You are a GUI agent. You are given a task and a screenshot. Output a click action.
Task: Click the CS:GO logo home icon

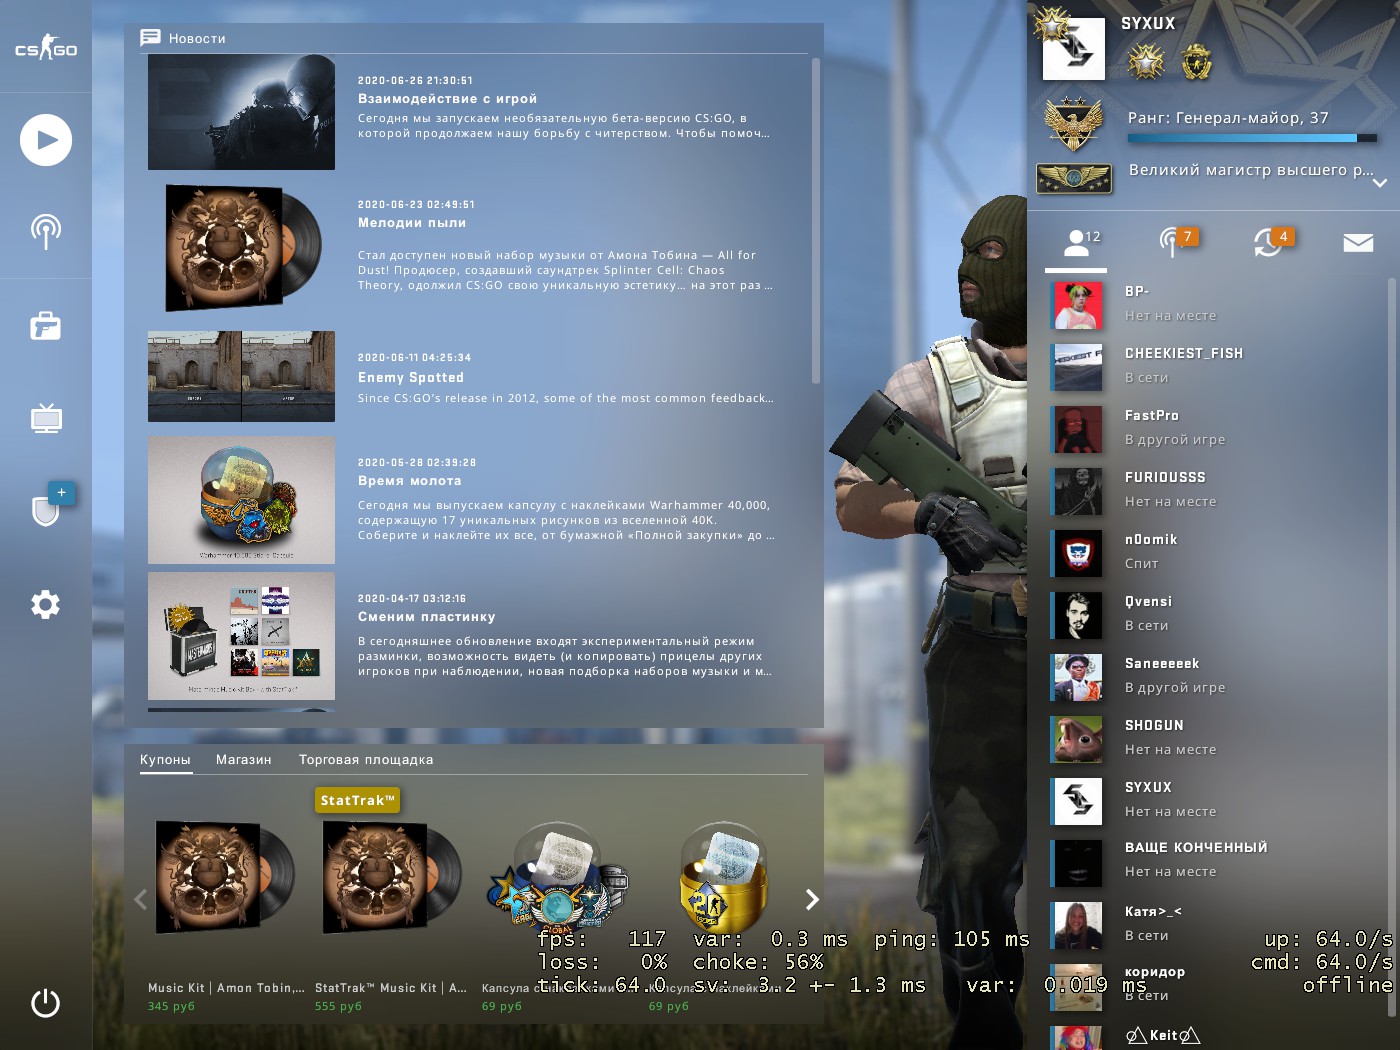click(x=46, y=48)
